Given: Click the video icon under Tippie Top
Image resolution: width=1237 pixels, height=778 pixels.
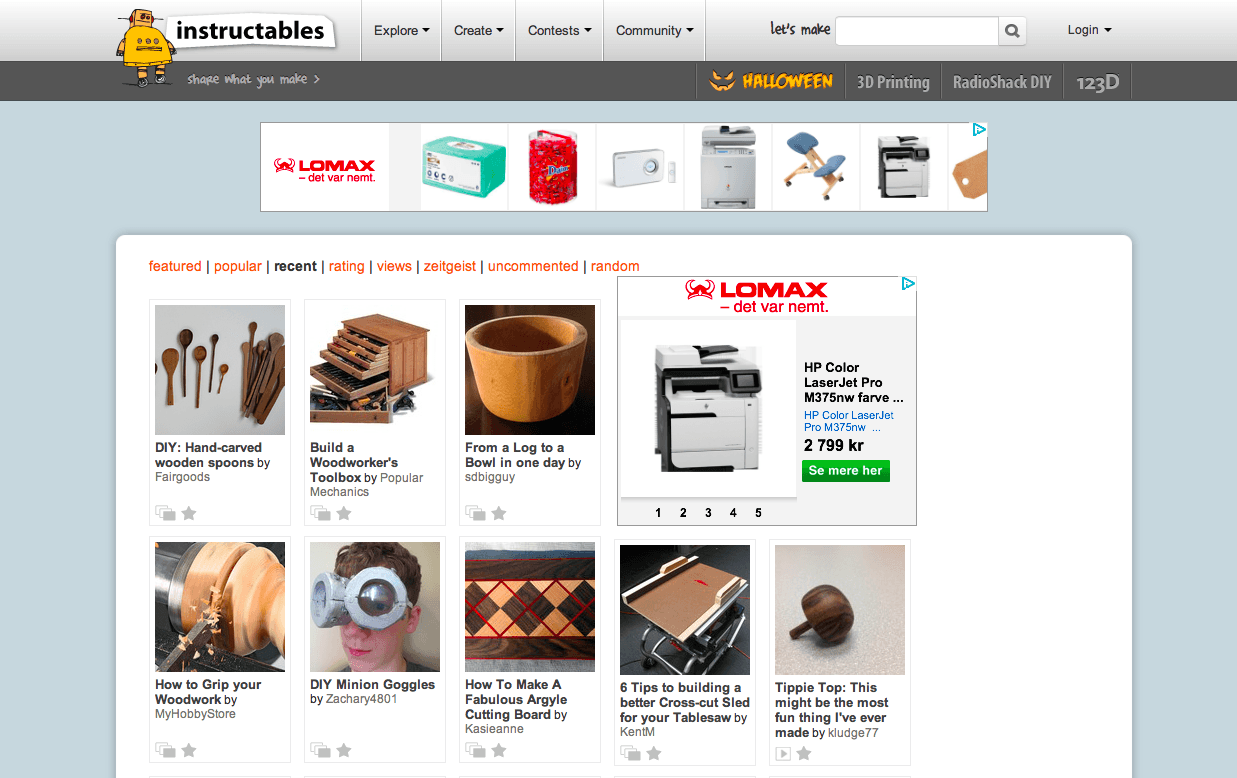Looking at the screenshot, I should point(784,753).
